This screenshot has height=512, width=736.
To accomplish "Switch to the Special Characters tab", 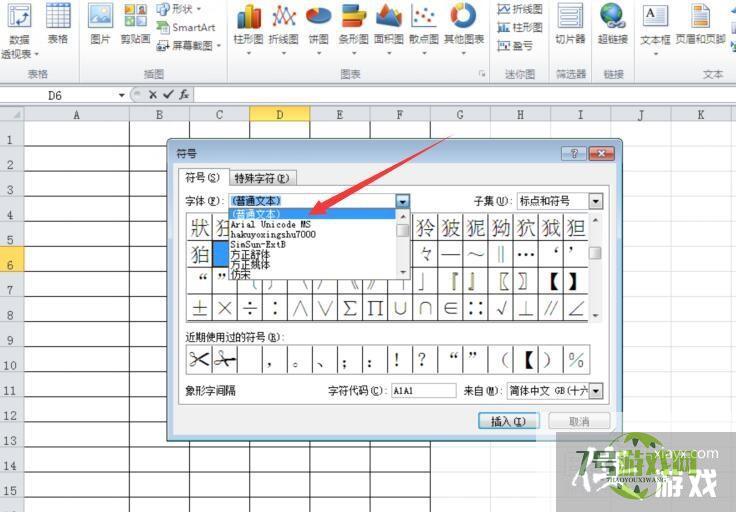I will (x=262, y=178).
